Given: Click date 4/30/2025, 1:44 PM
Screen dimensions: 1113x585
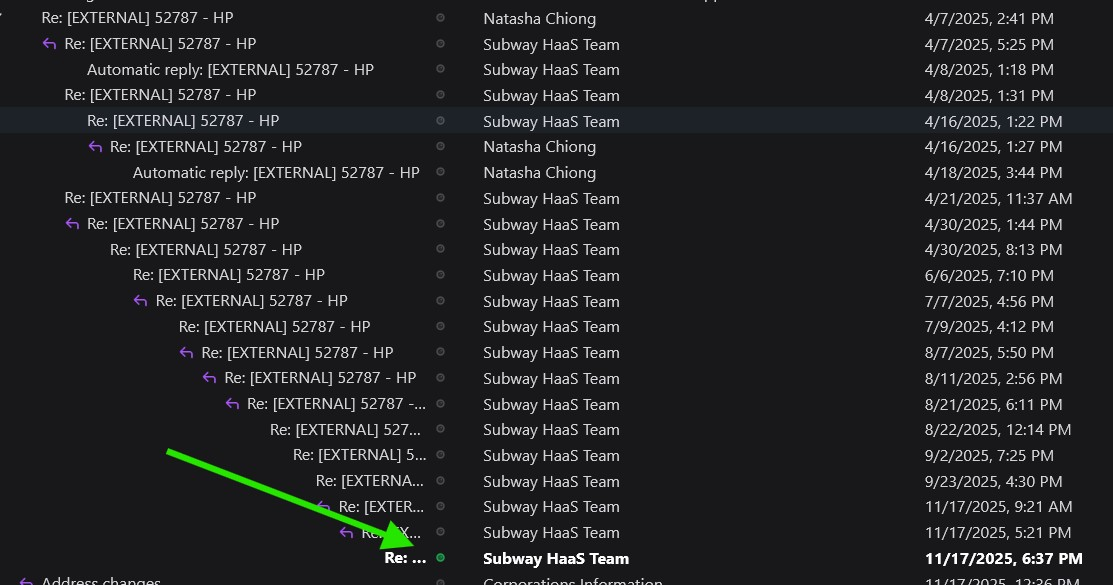Looking at the screenshot, I should click(993, 224).
